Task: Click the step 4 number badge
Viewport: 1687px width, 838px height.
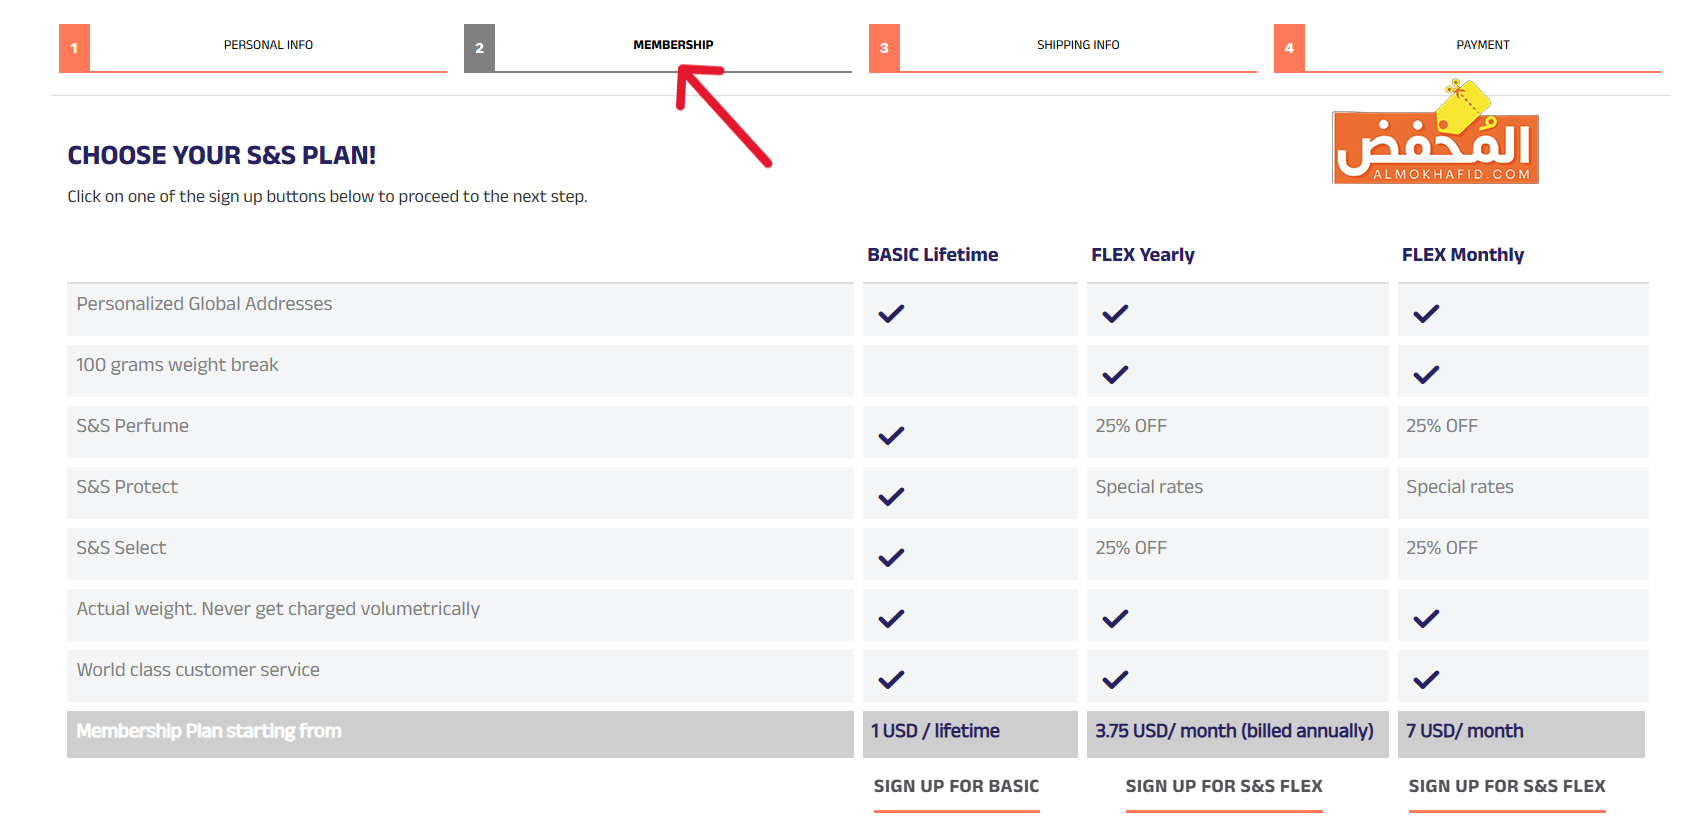Action: [x=1289, y=48]
